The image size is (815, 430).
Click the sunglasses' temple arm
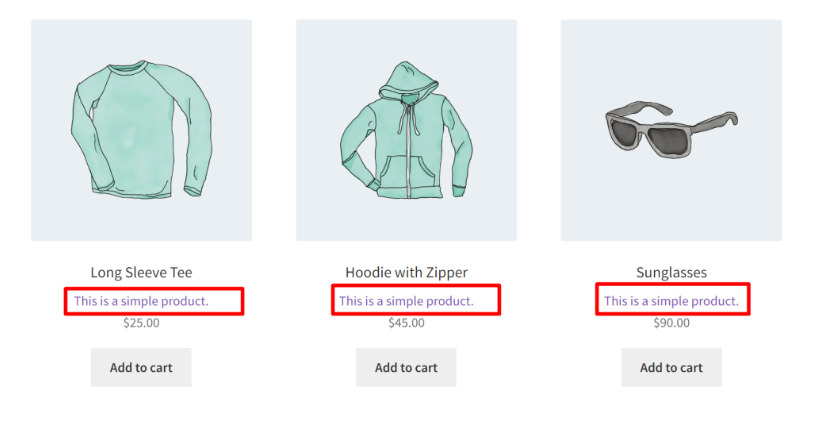712,125
